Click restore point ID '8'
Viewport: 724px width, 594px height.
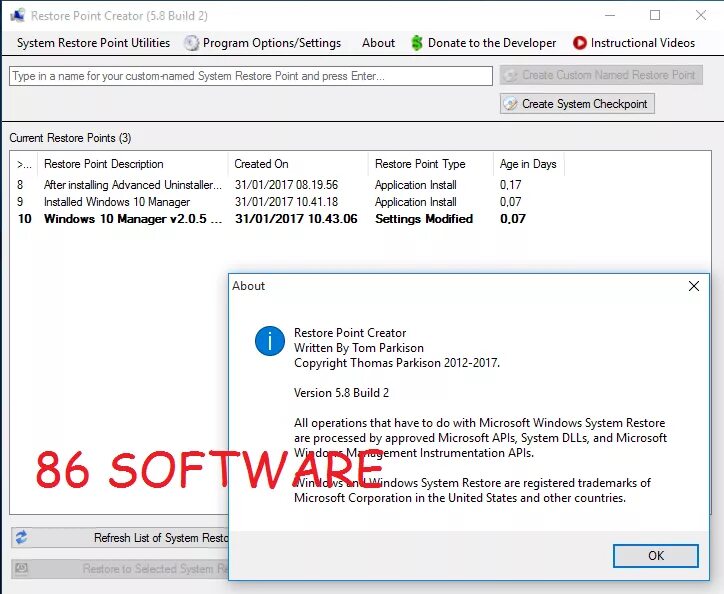tap(20, 185)
